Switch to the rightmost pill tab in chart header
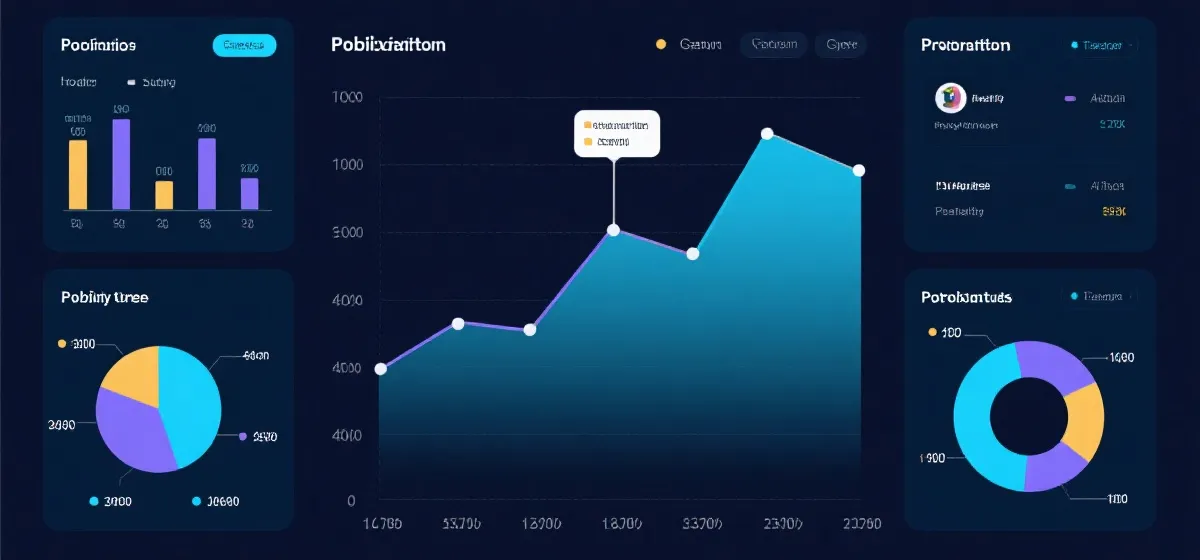Image resolution: width=1200 pixels, height=560 pixels. pyautogui.click(x=840, y=44)
